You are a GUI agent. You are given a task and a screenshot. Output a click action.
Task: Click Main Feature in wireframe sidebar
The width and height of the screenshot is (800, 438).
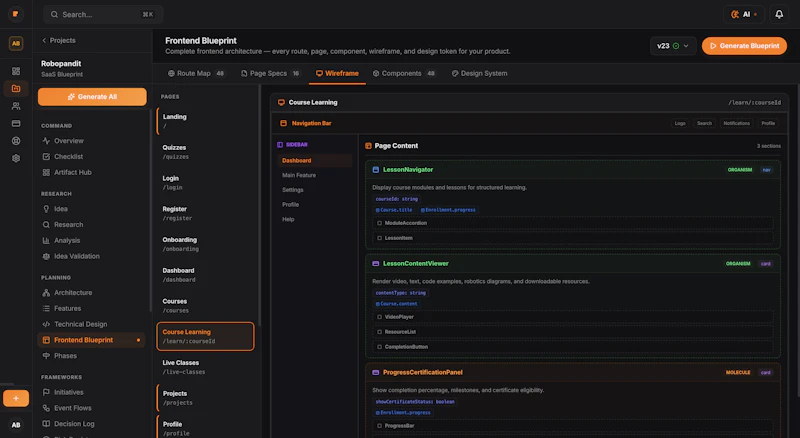314,175
